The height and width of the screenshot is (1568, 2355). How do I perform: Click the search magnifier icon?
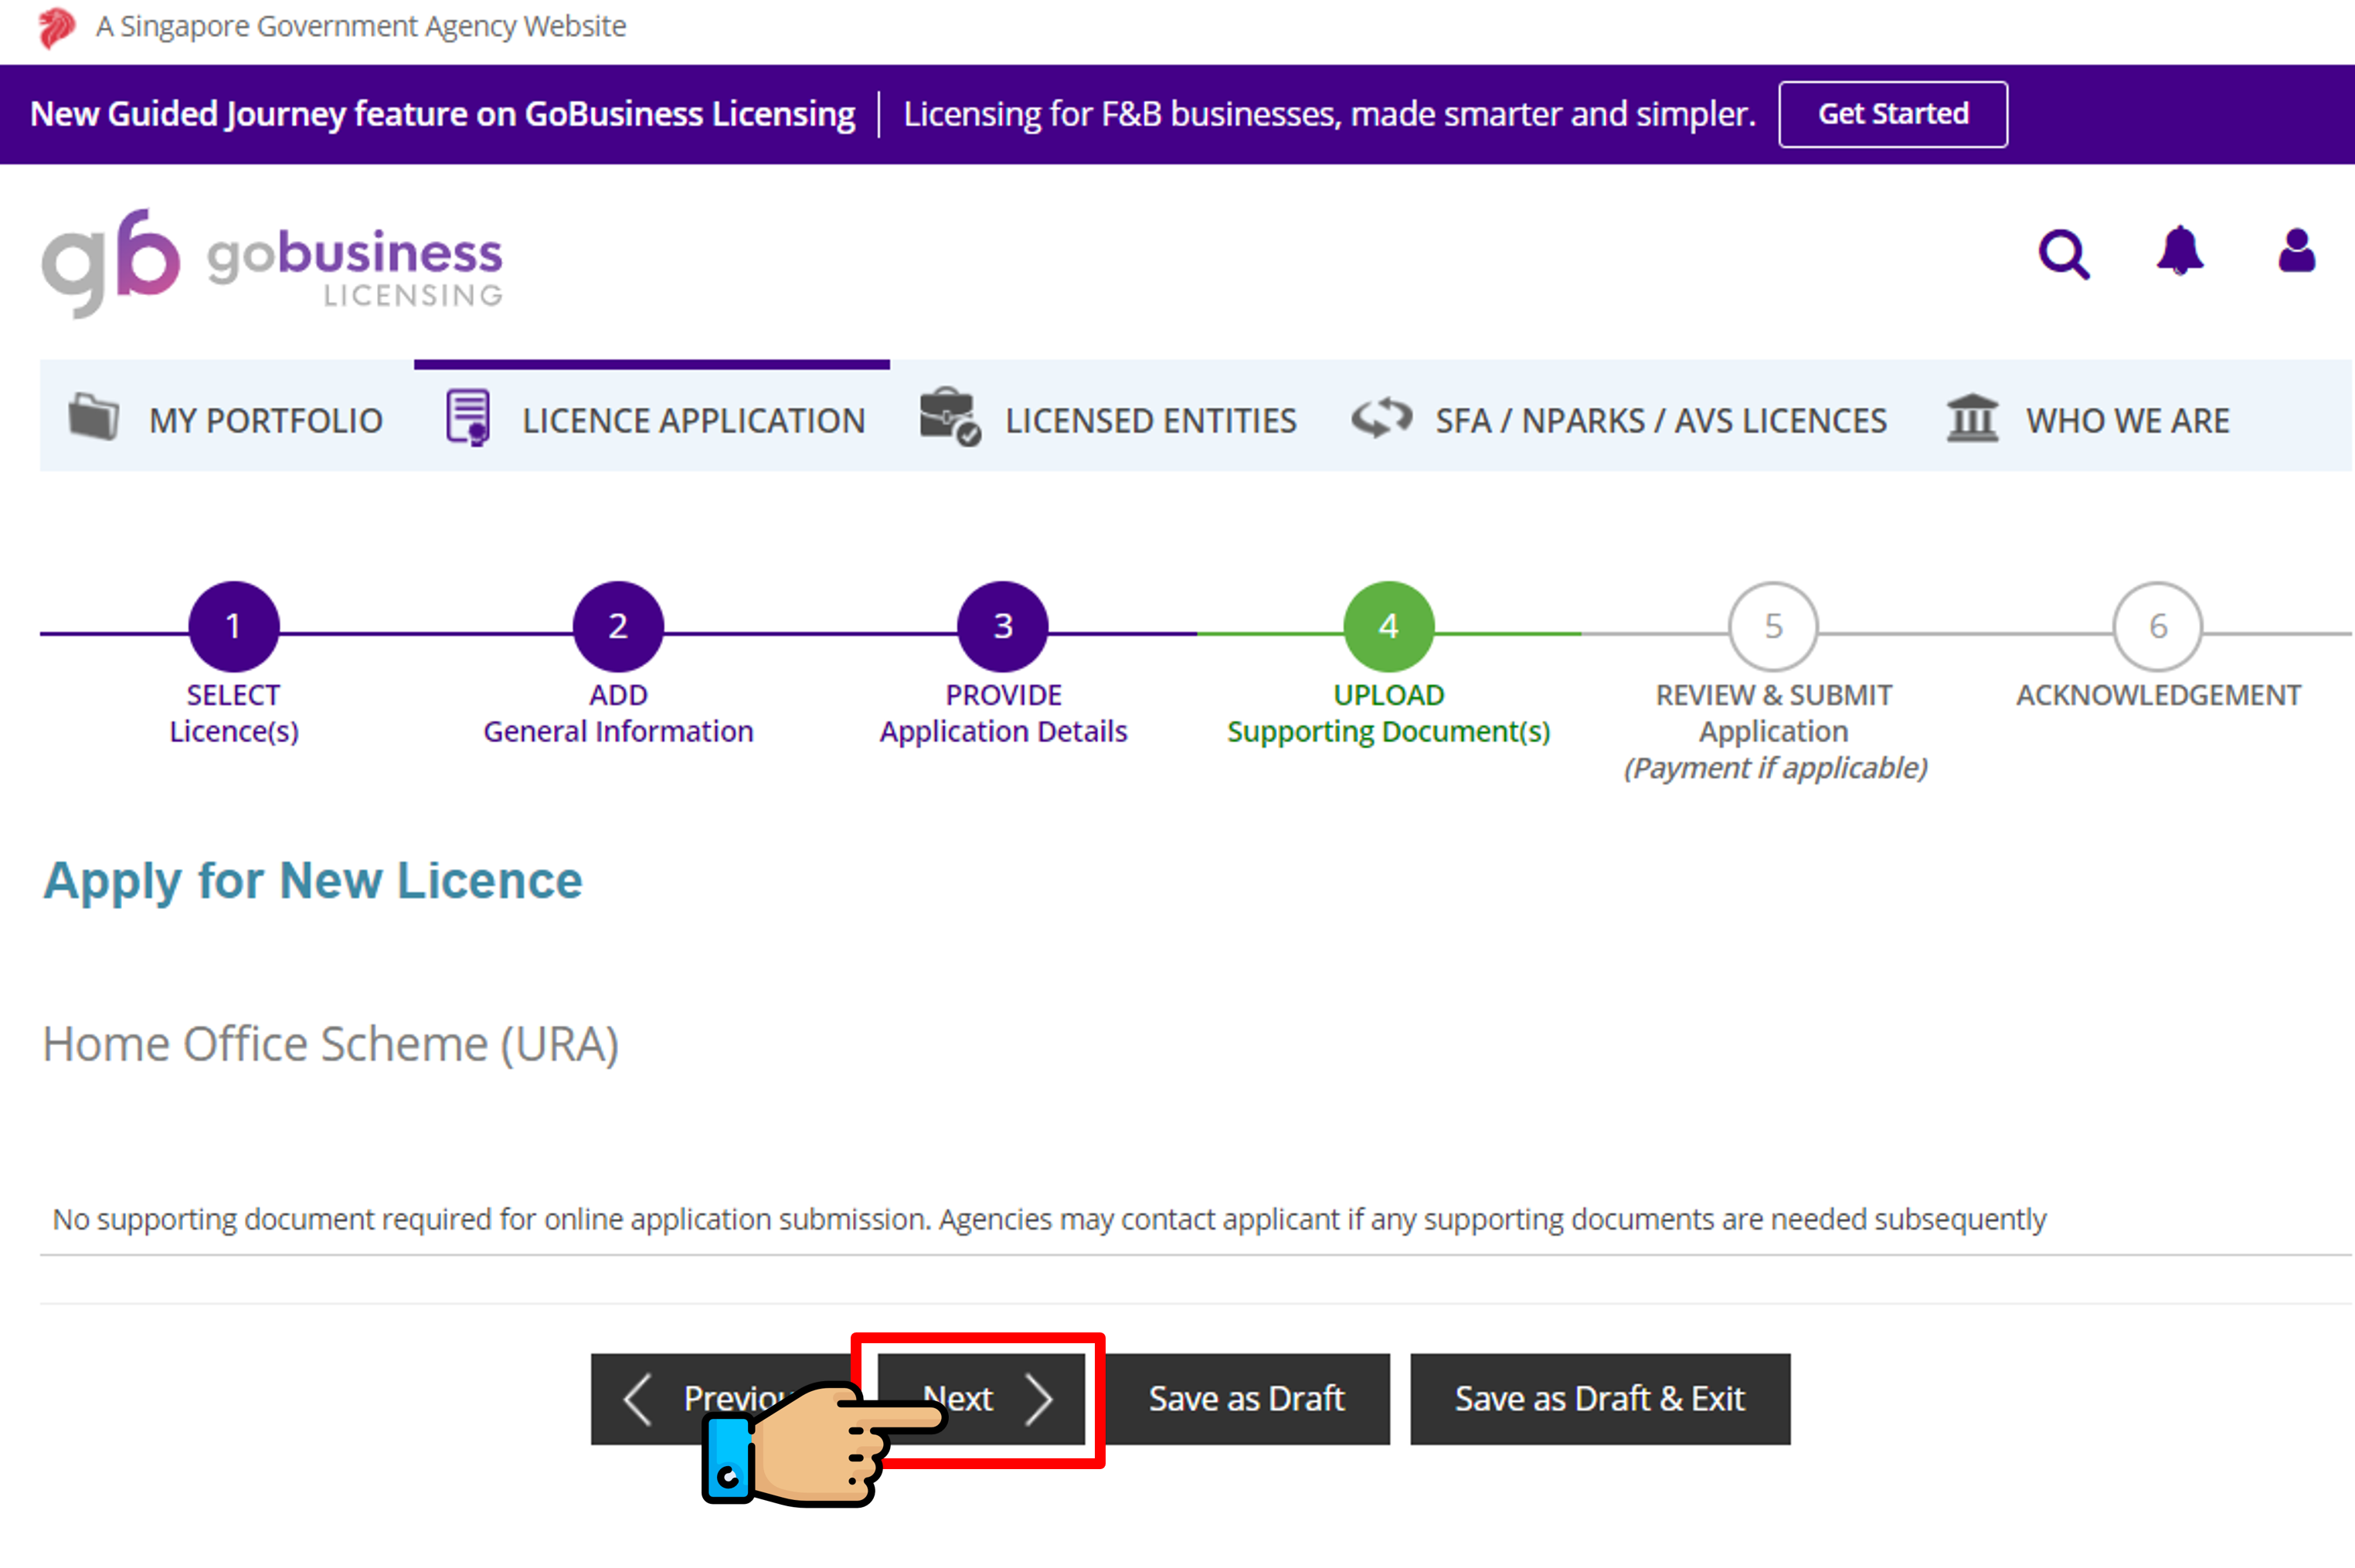tap(2064, 254)
